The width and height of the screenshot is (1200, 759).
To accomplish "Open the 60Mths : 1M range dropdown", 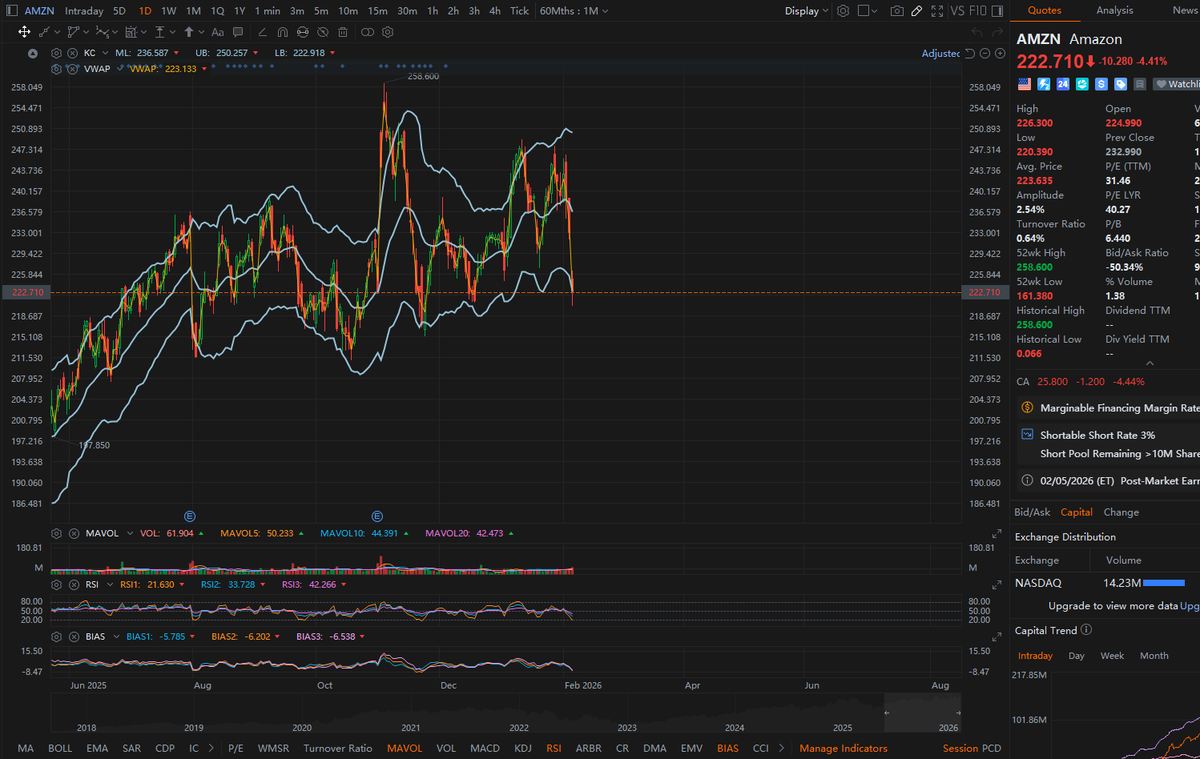I will (575, 11).
